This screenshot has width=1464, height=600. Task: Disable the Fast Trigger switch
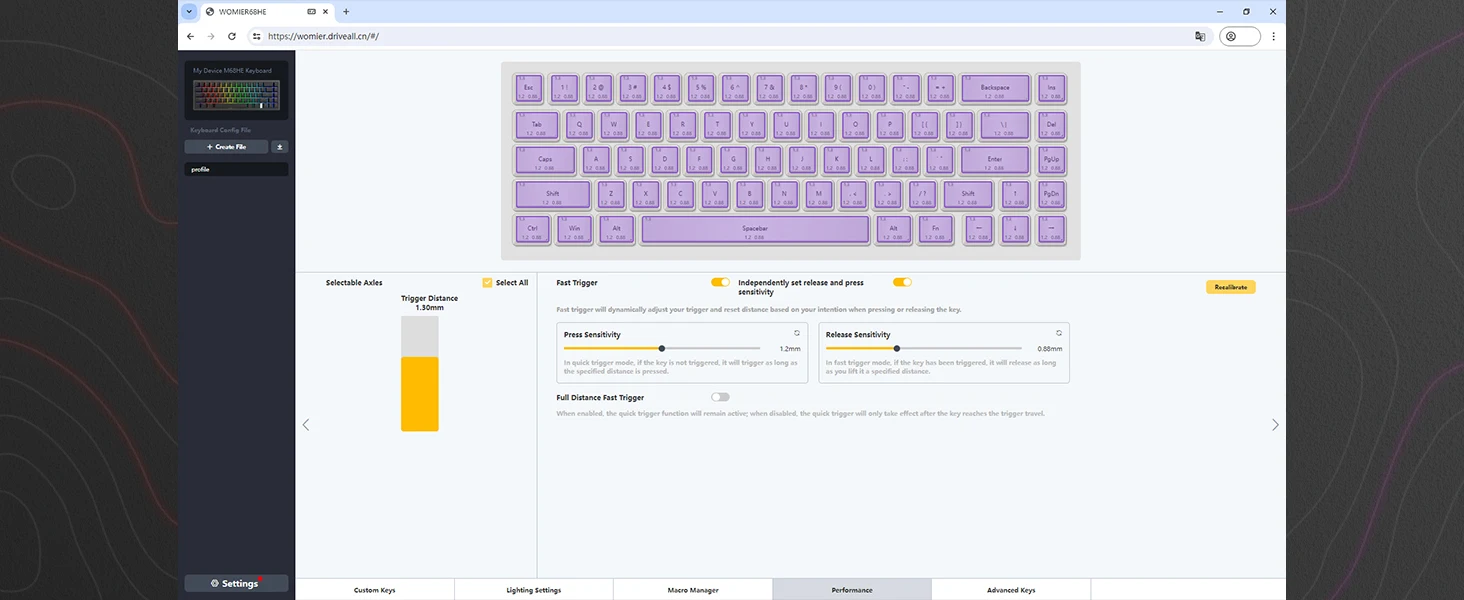[720, 283]
